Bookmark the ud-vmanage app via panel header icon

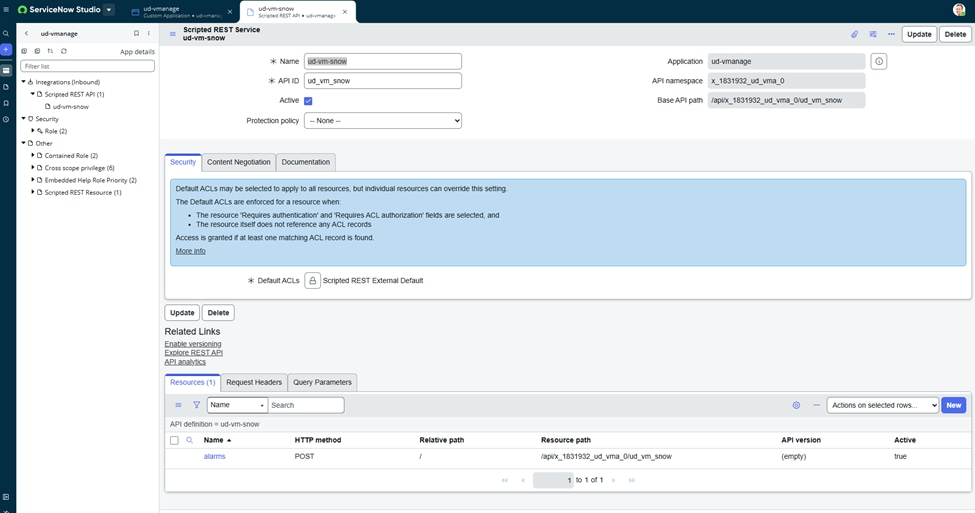pos(136,34)
